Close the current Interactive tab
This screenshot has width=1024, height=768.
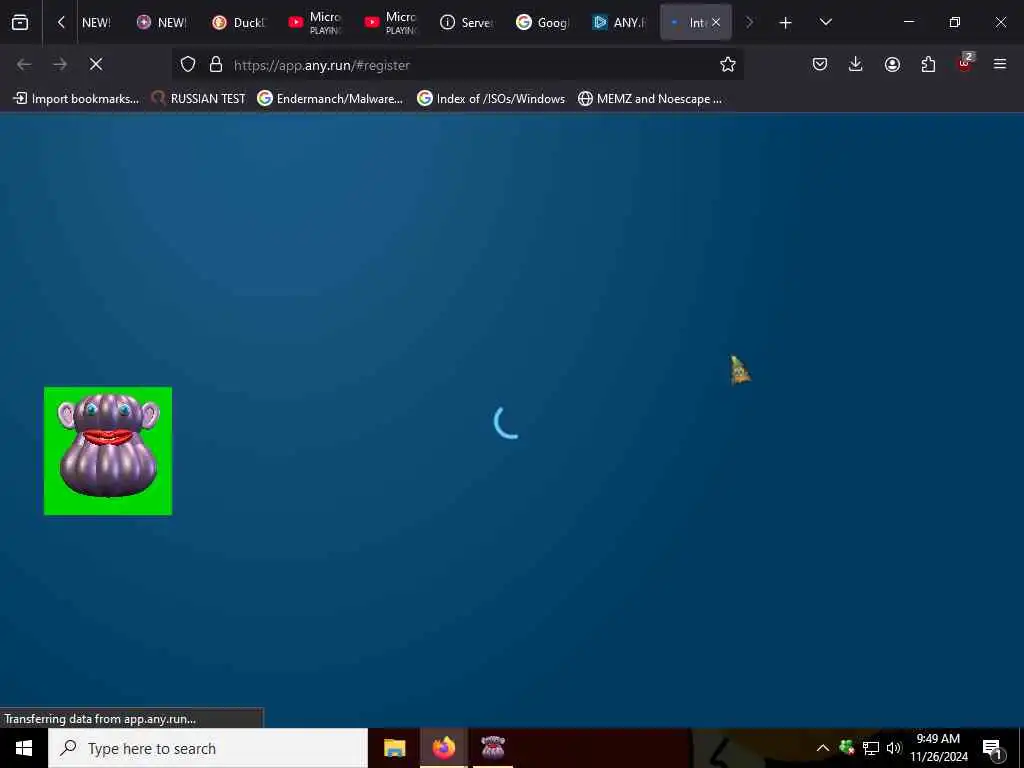pos(716,22)
